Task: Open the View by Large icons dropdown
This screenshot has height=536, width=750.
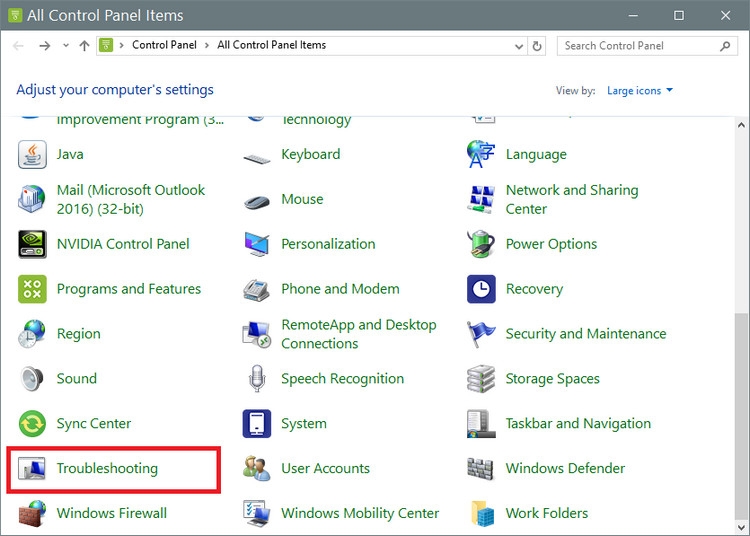Action: tap(640, 90)
